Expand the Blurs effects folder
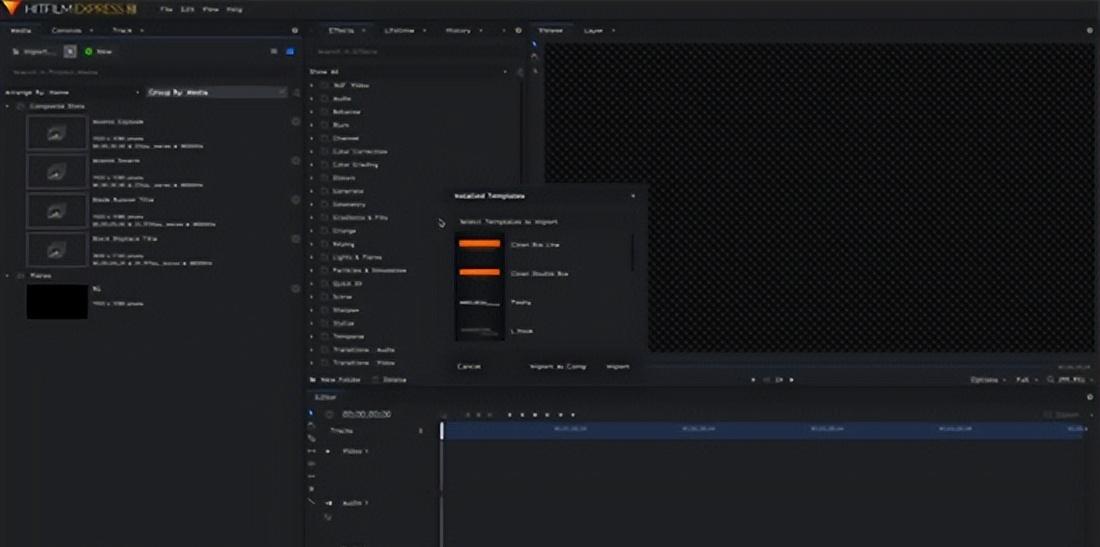 pos(312,125)
